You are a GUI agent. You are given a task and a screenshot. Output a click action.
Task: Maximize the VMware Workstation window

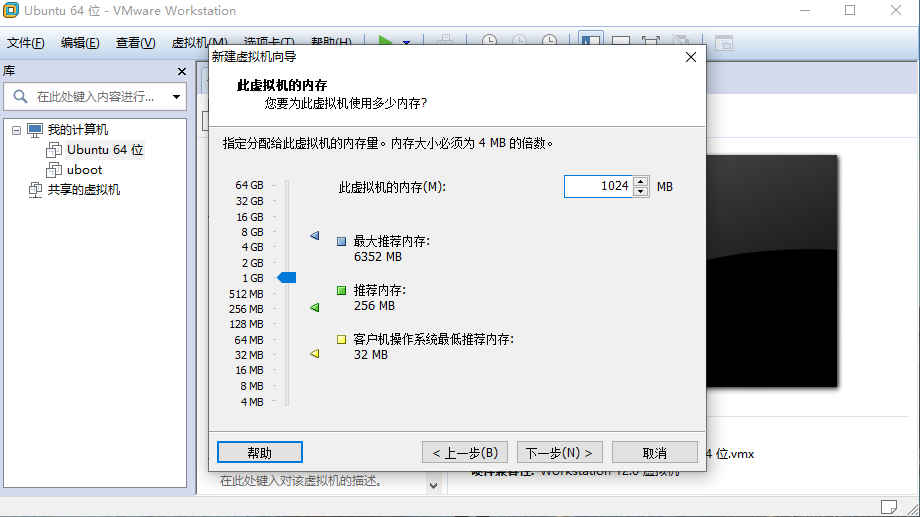click(x=850, y=11)
